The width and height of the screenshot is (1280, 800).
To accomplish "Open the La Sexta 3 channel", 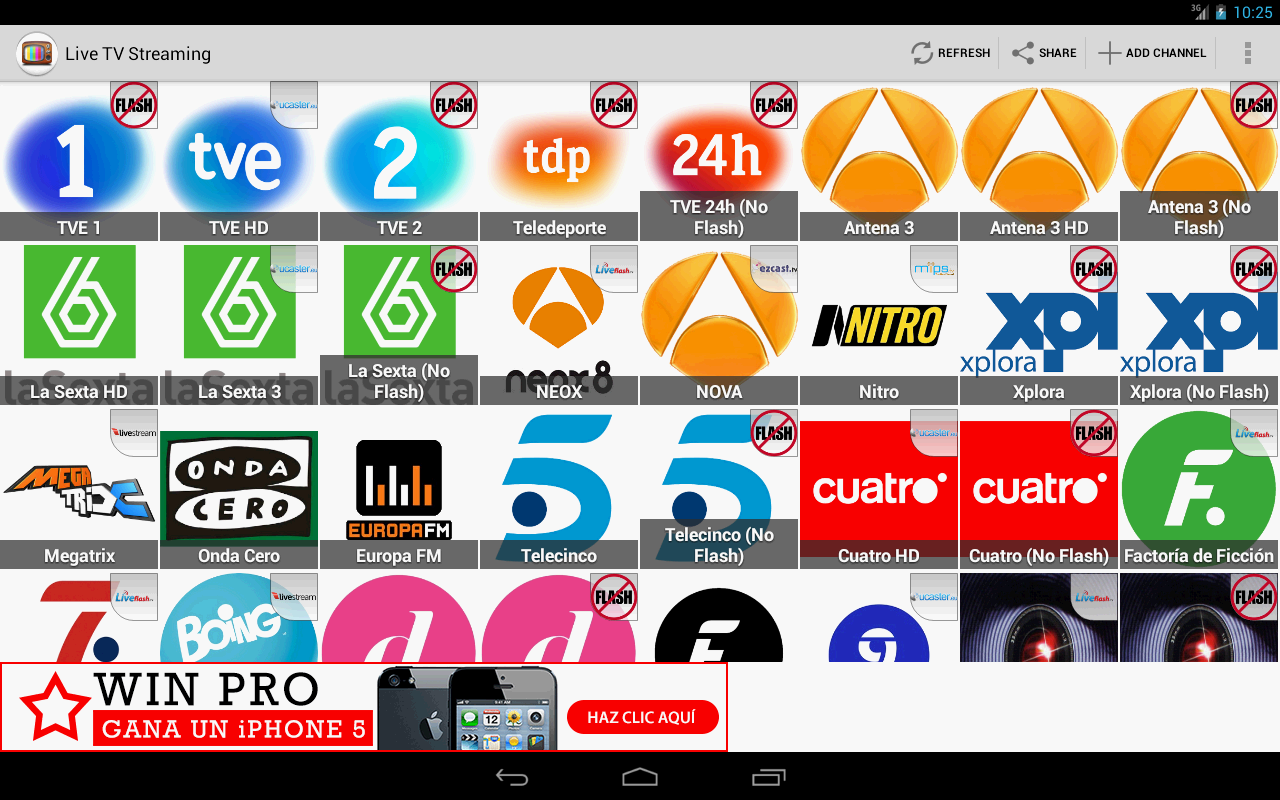I will click(239, 325).
